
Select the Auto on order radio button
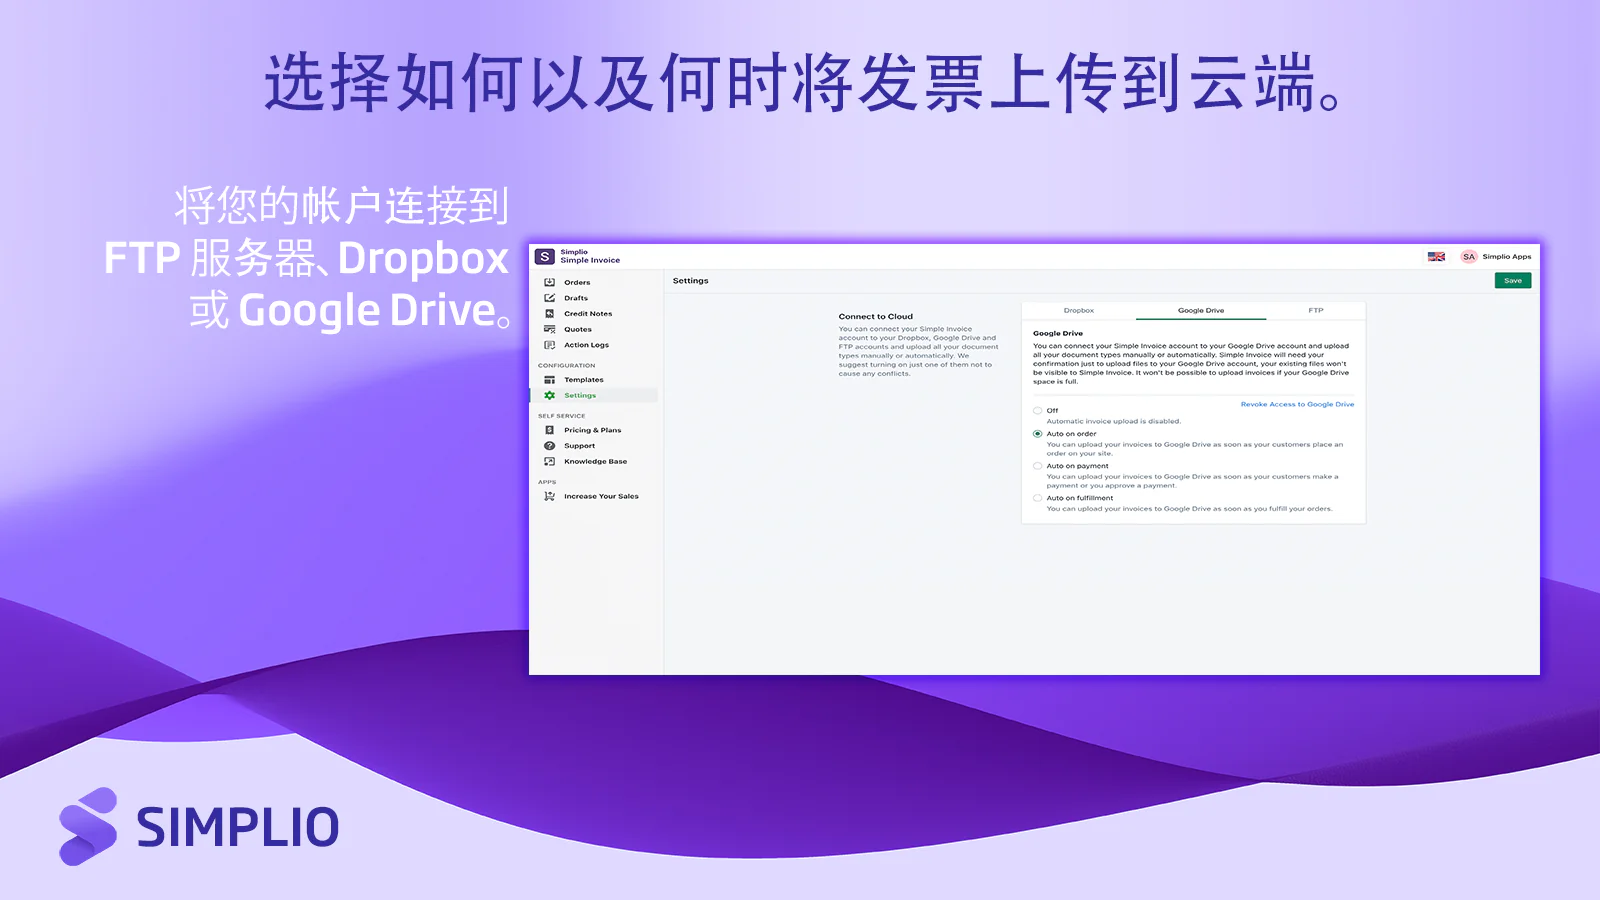pyautogui.click(x=1037, y=434)
